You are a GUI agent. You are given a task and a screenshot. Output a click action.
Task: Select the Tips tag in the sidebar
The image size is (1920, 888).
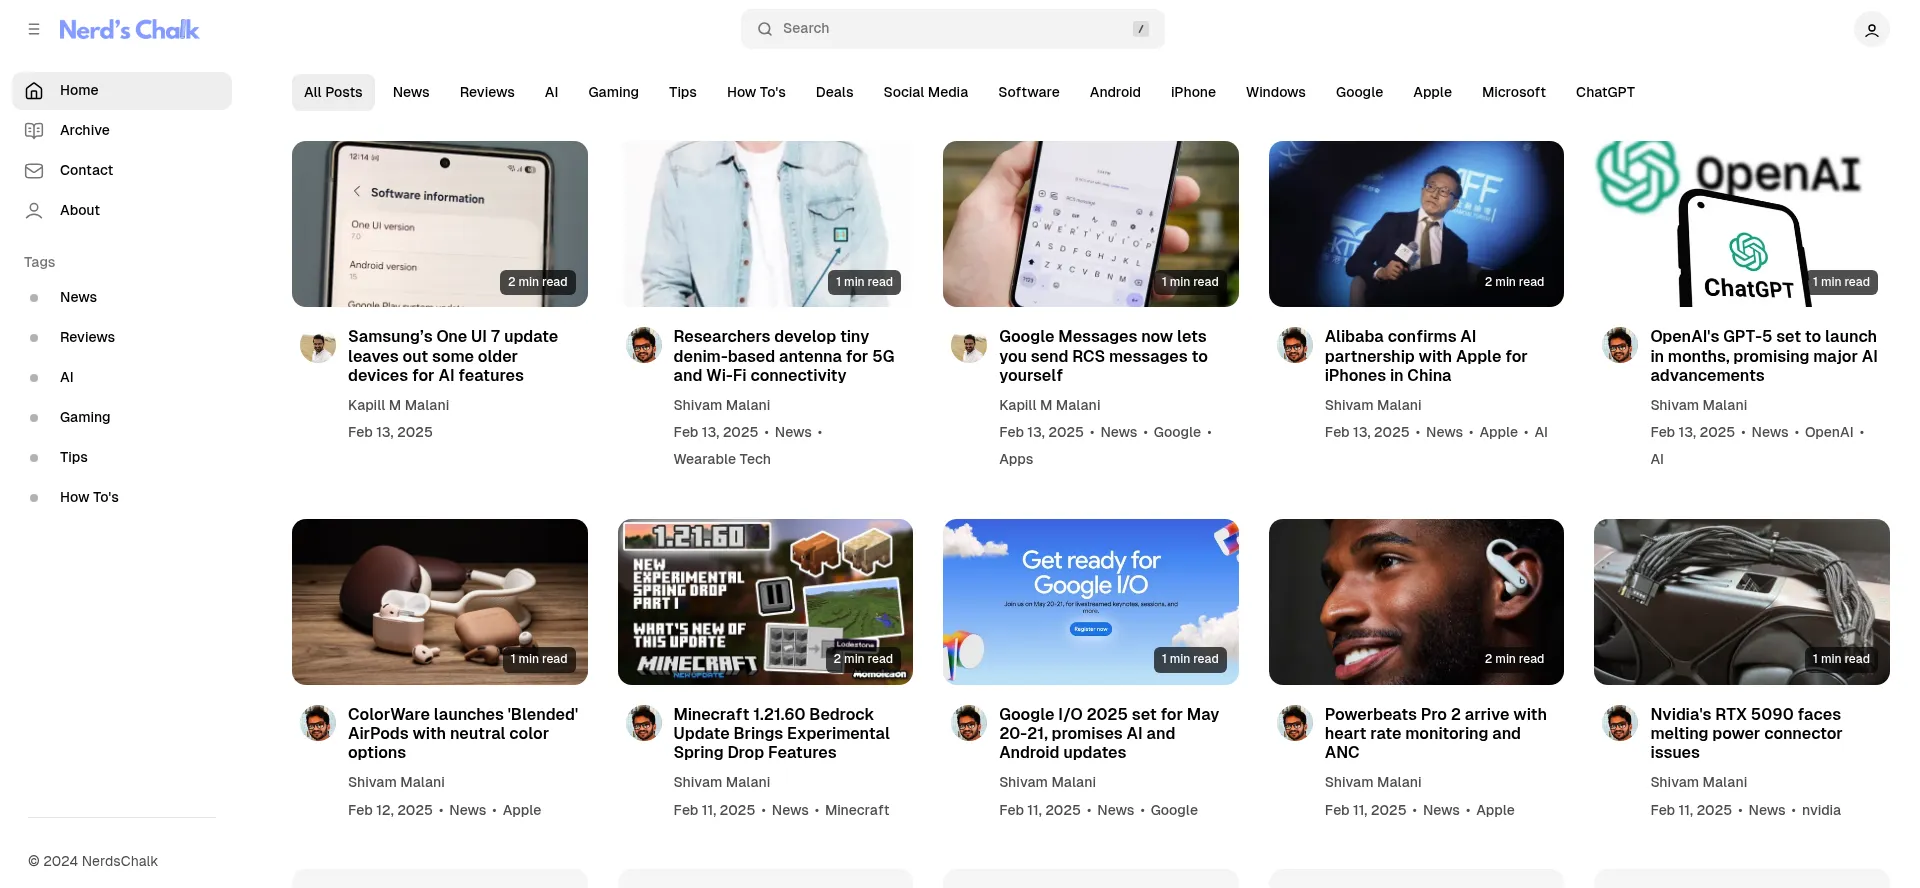tap(74, 457)
